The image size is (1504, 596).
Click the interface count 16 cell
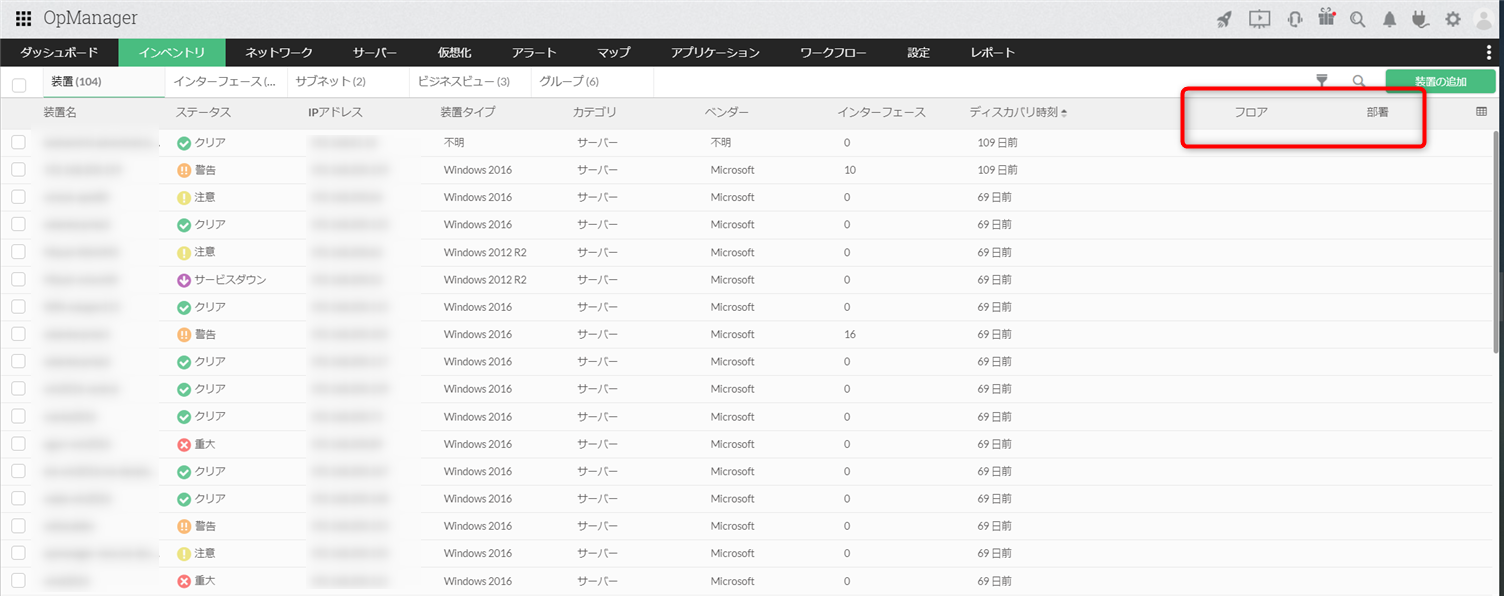click(x=850, y=334)
